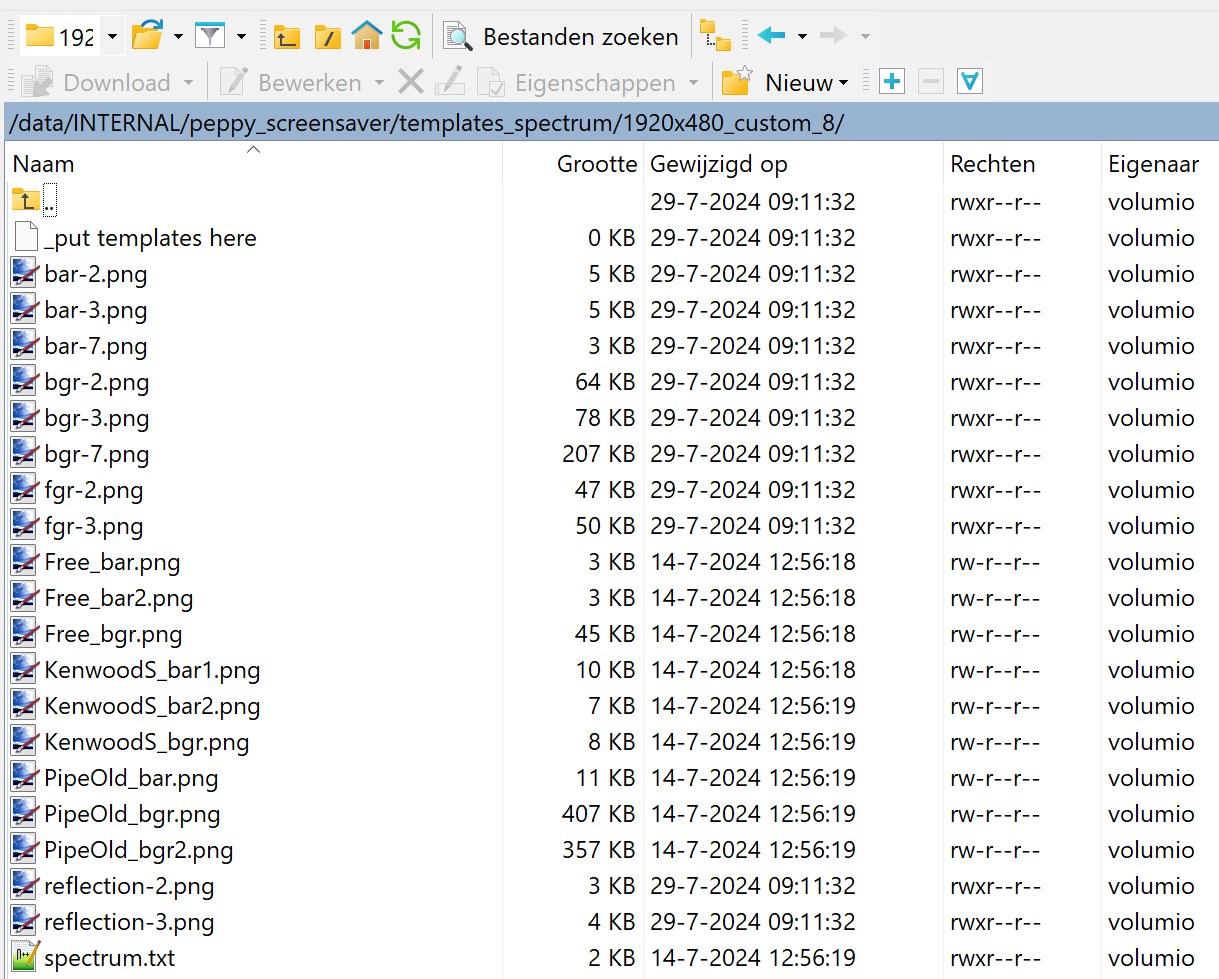Select the PipeOld_bgr2.png file
Screen dimensions: 1219x979
tap(139, 850)
